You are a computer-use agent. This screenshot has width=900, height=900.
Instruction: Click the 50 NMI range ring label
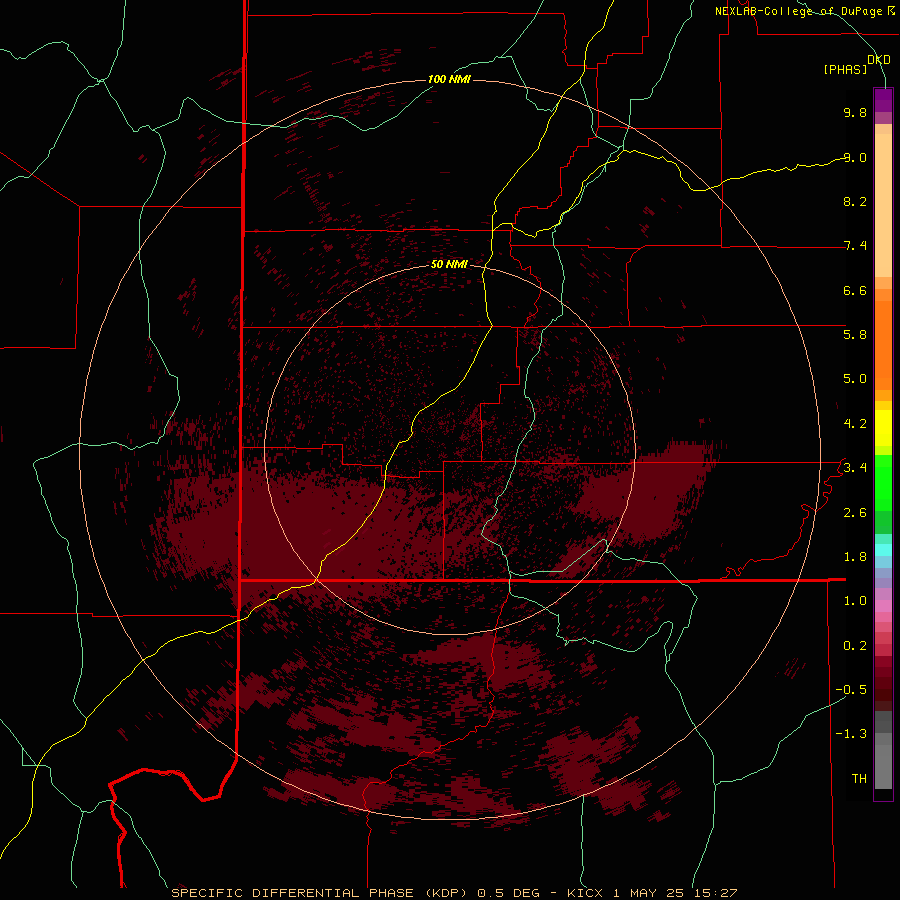coord(449,264)
